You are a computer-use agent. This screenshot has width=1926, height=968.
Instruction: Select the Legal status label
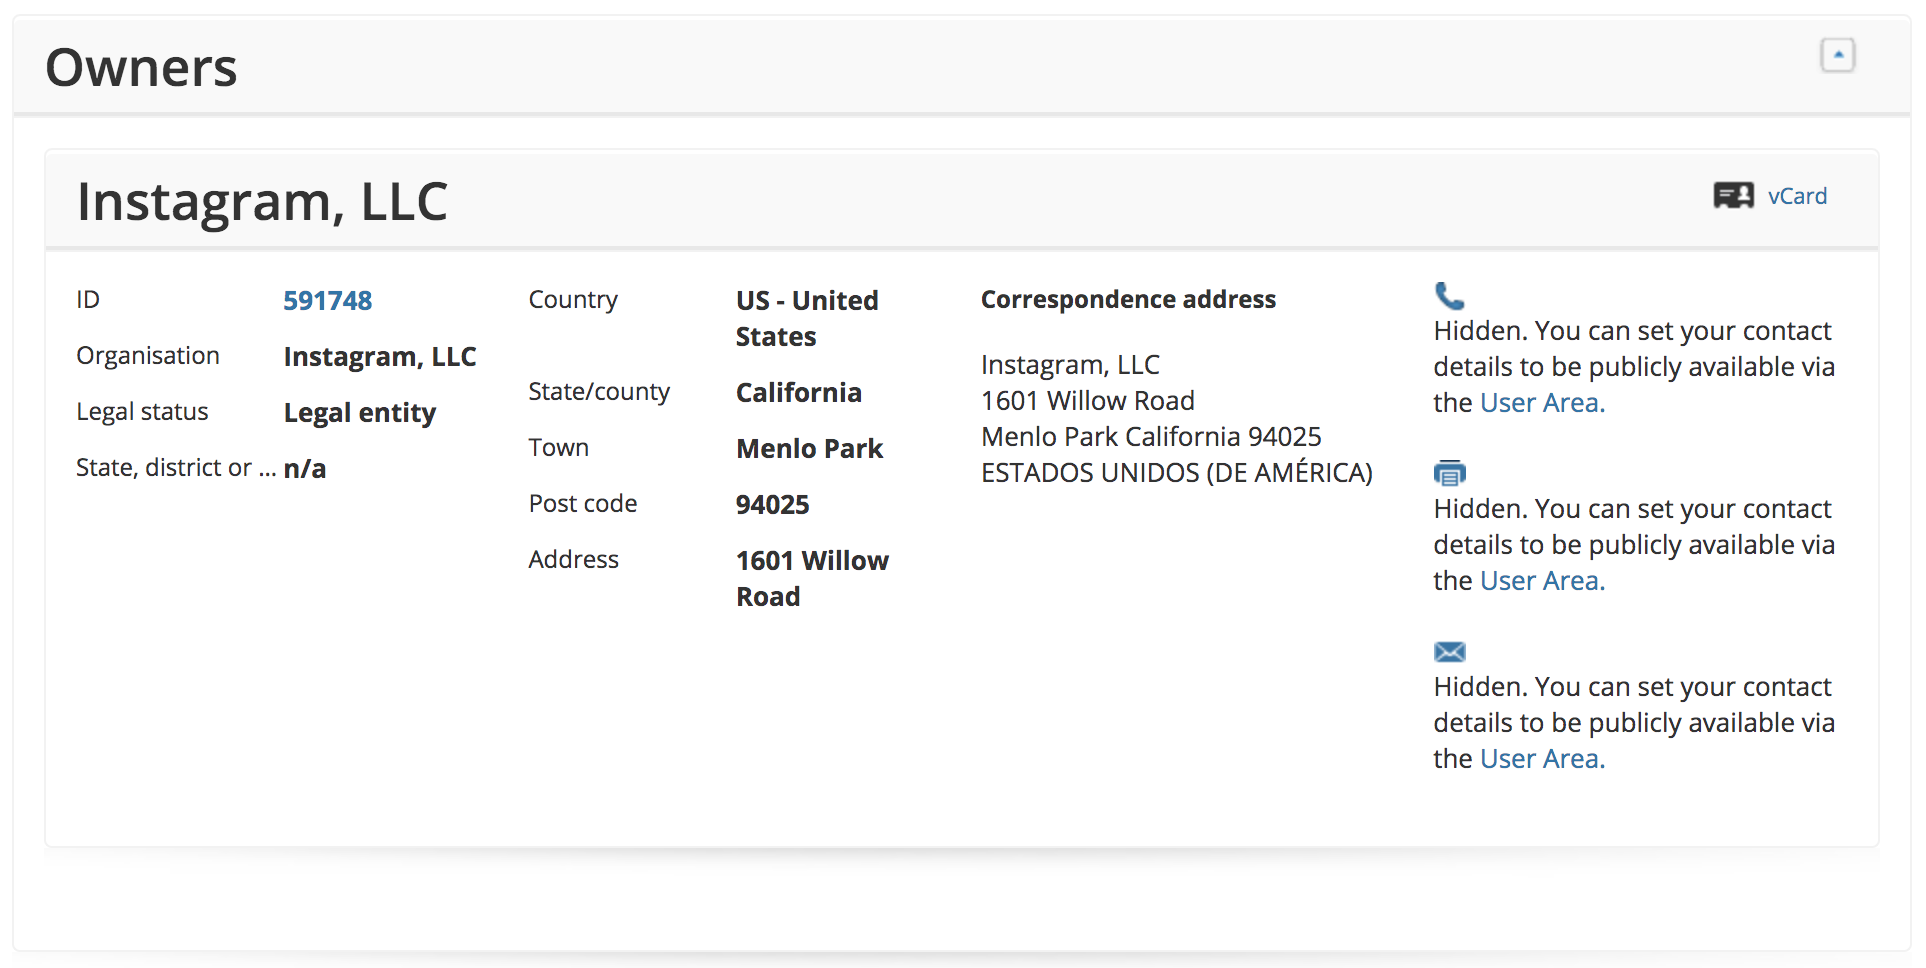coord(142,412)
